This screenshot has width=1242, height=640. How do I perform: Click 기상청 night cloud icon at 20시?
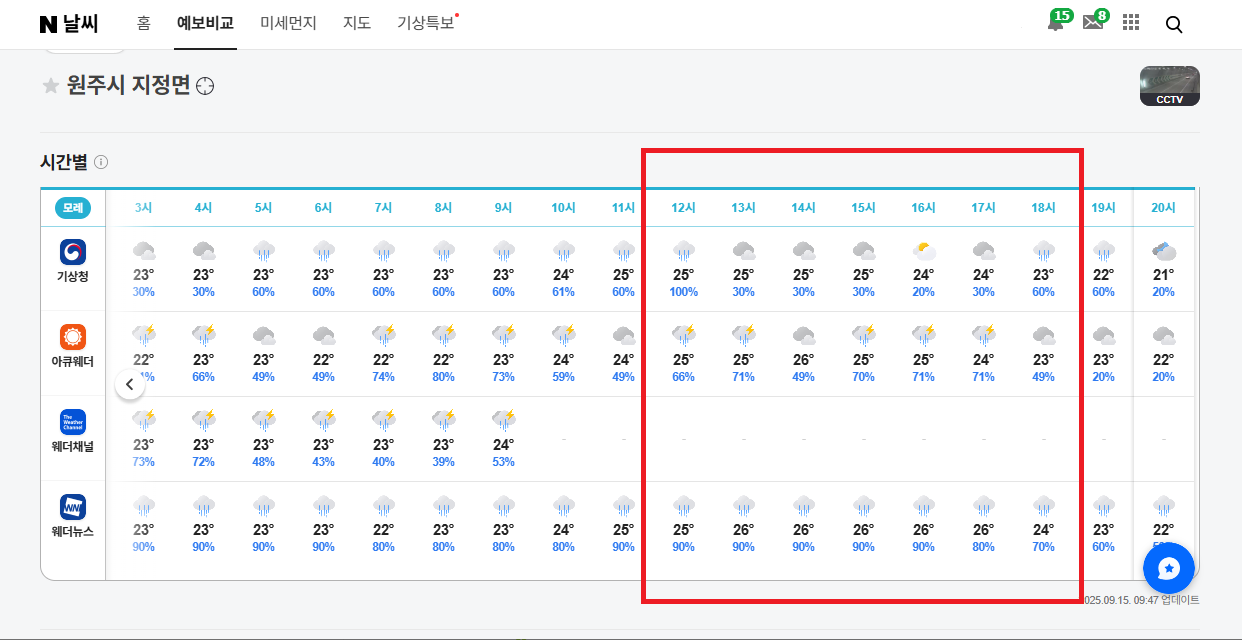pyautogui.click(x=1164, y=251)
